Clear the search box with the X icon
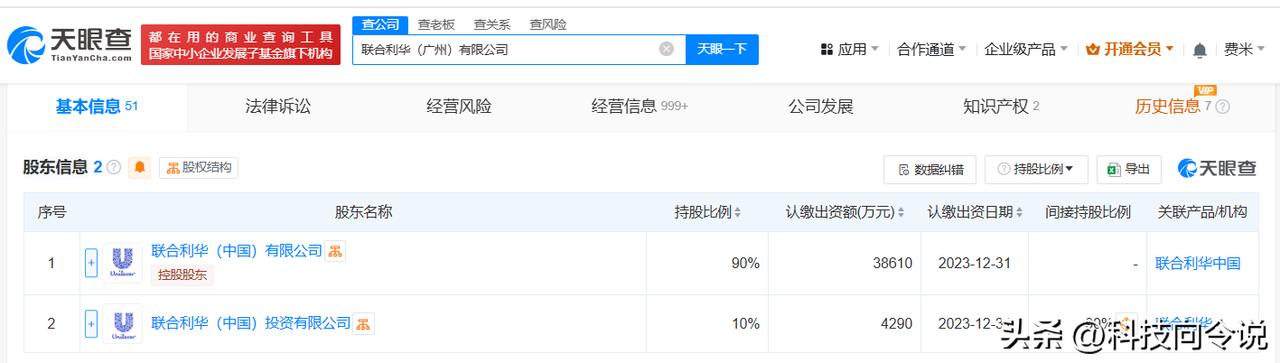Image resolution: width=1280 pixels, height=363 pixels. click(x=666, y=48)
